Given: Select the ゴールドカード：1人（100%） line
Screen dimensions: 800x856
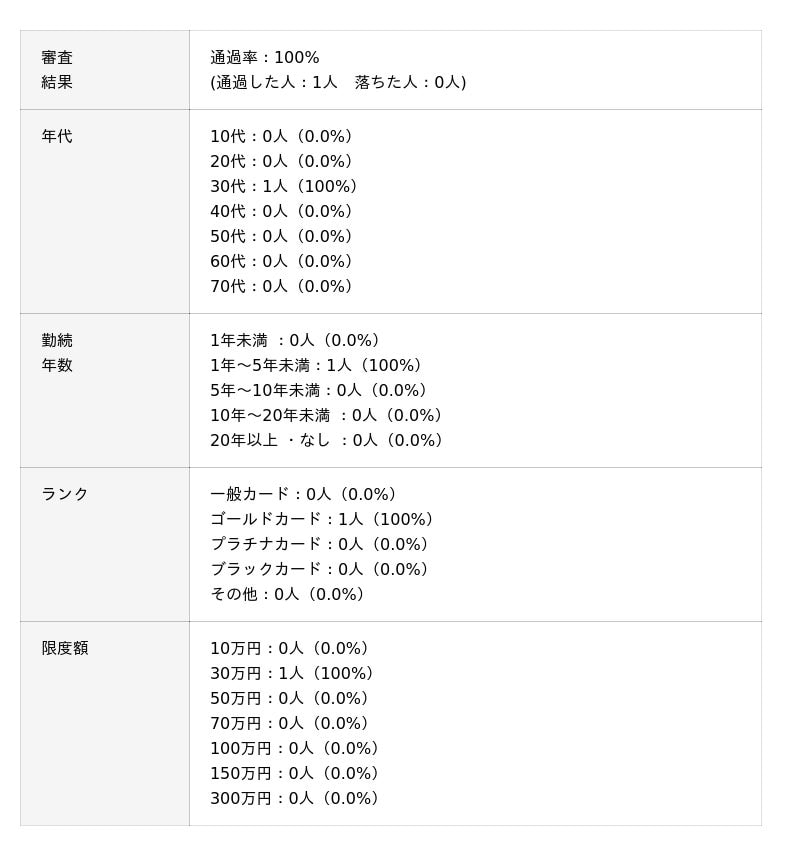Looking at the screenshot, I should tap(325, 520).
